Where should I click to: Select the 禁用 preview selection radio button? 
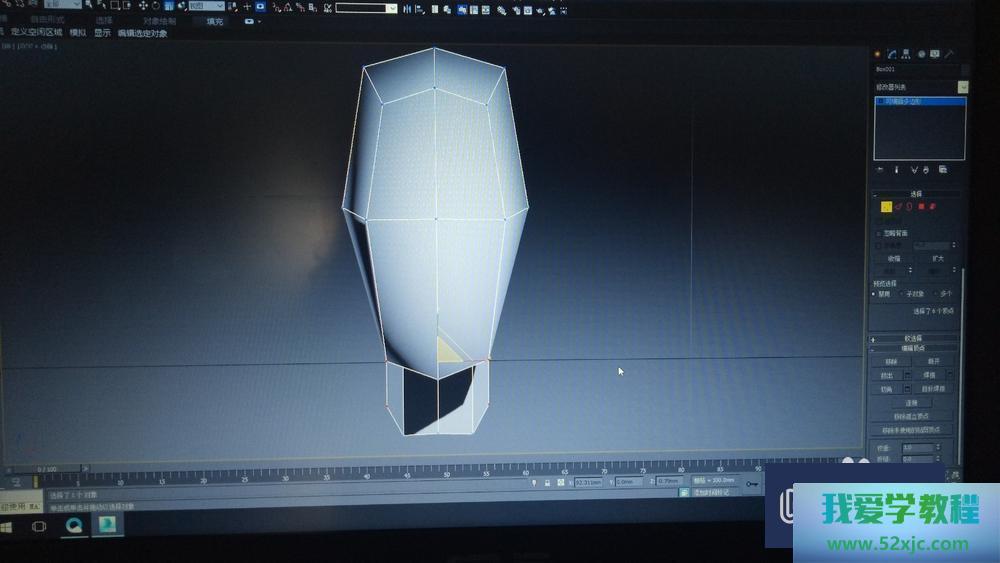pos(875,294)
